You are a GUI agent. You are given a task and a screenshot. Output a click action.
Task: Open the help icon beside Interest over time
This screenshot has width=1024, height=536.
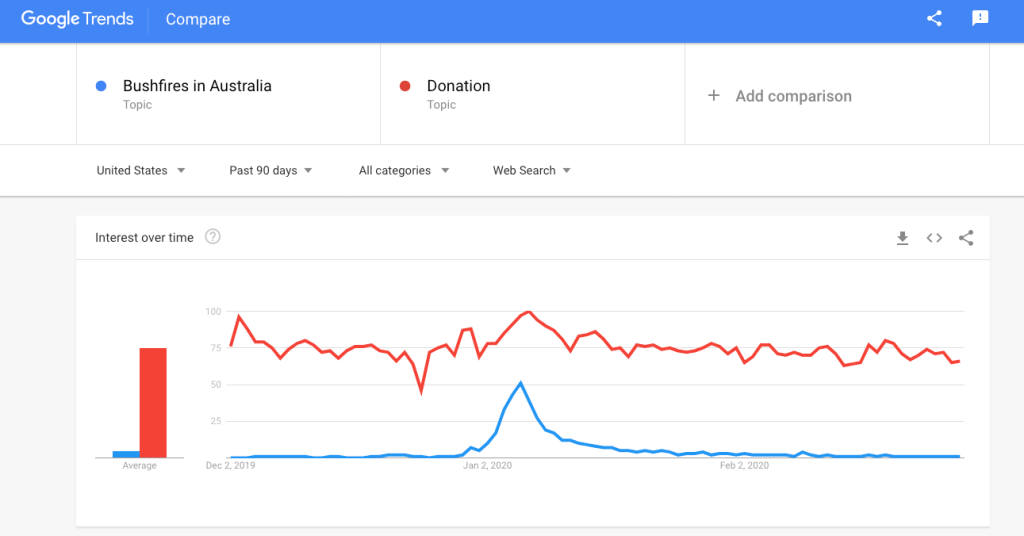212,237
